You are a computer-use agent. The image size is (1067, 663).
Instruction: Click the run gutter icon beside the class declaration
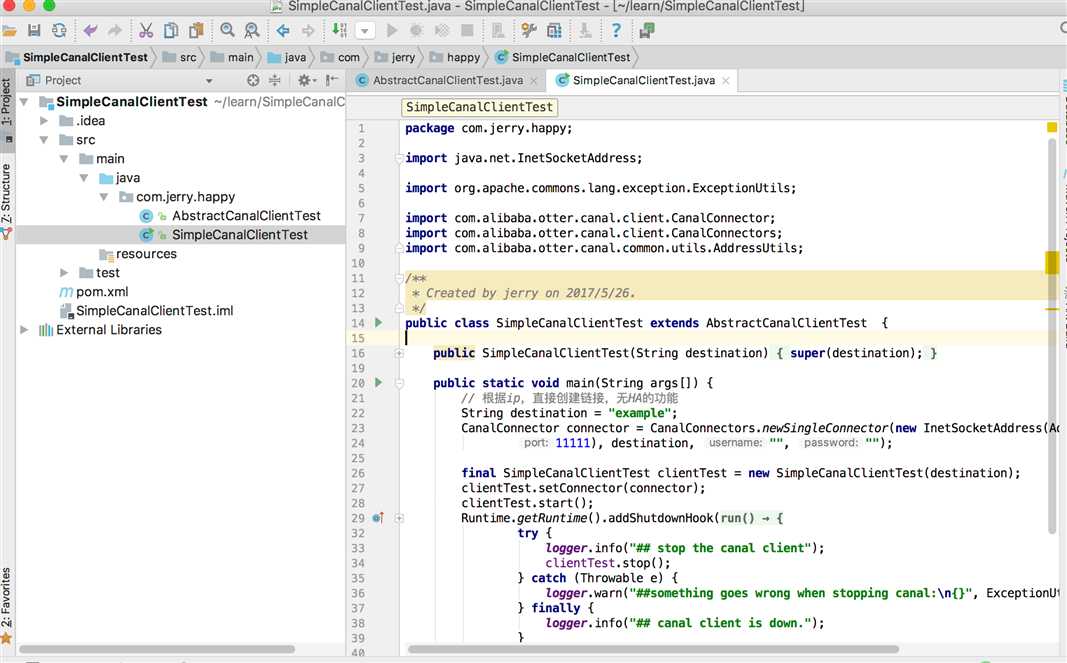click(x=378, y=323)
